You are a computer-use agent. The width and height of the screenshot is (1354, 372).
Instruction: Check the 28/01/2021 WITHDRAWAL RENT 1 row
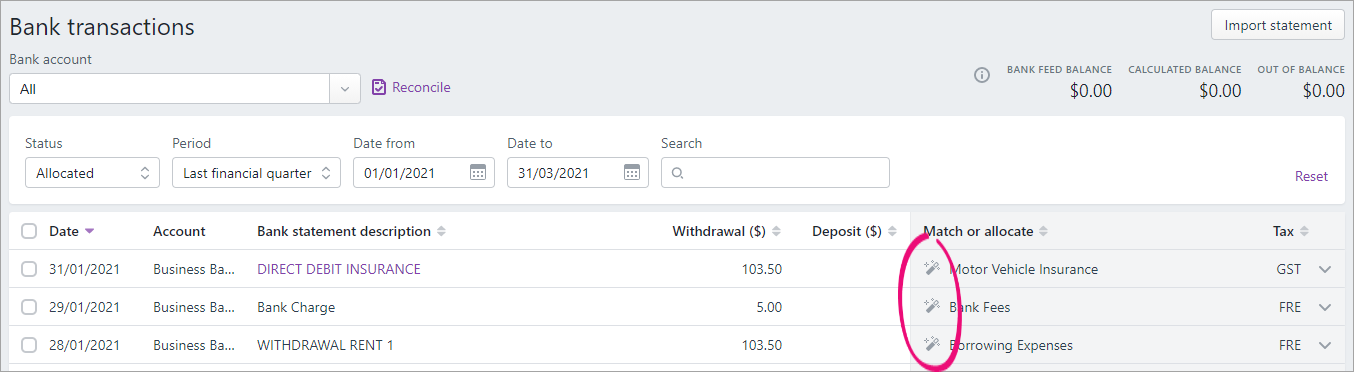tap(29, 345)
